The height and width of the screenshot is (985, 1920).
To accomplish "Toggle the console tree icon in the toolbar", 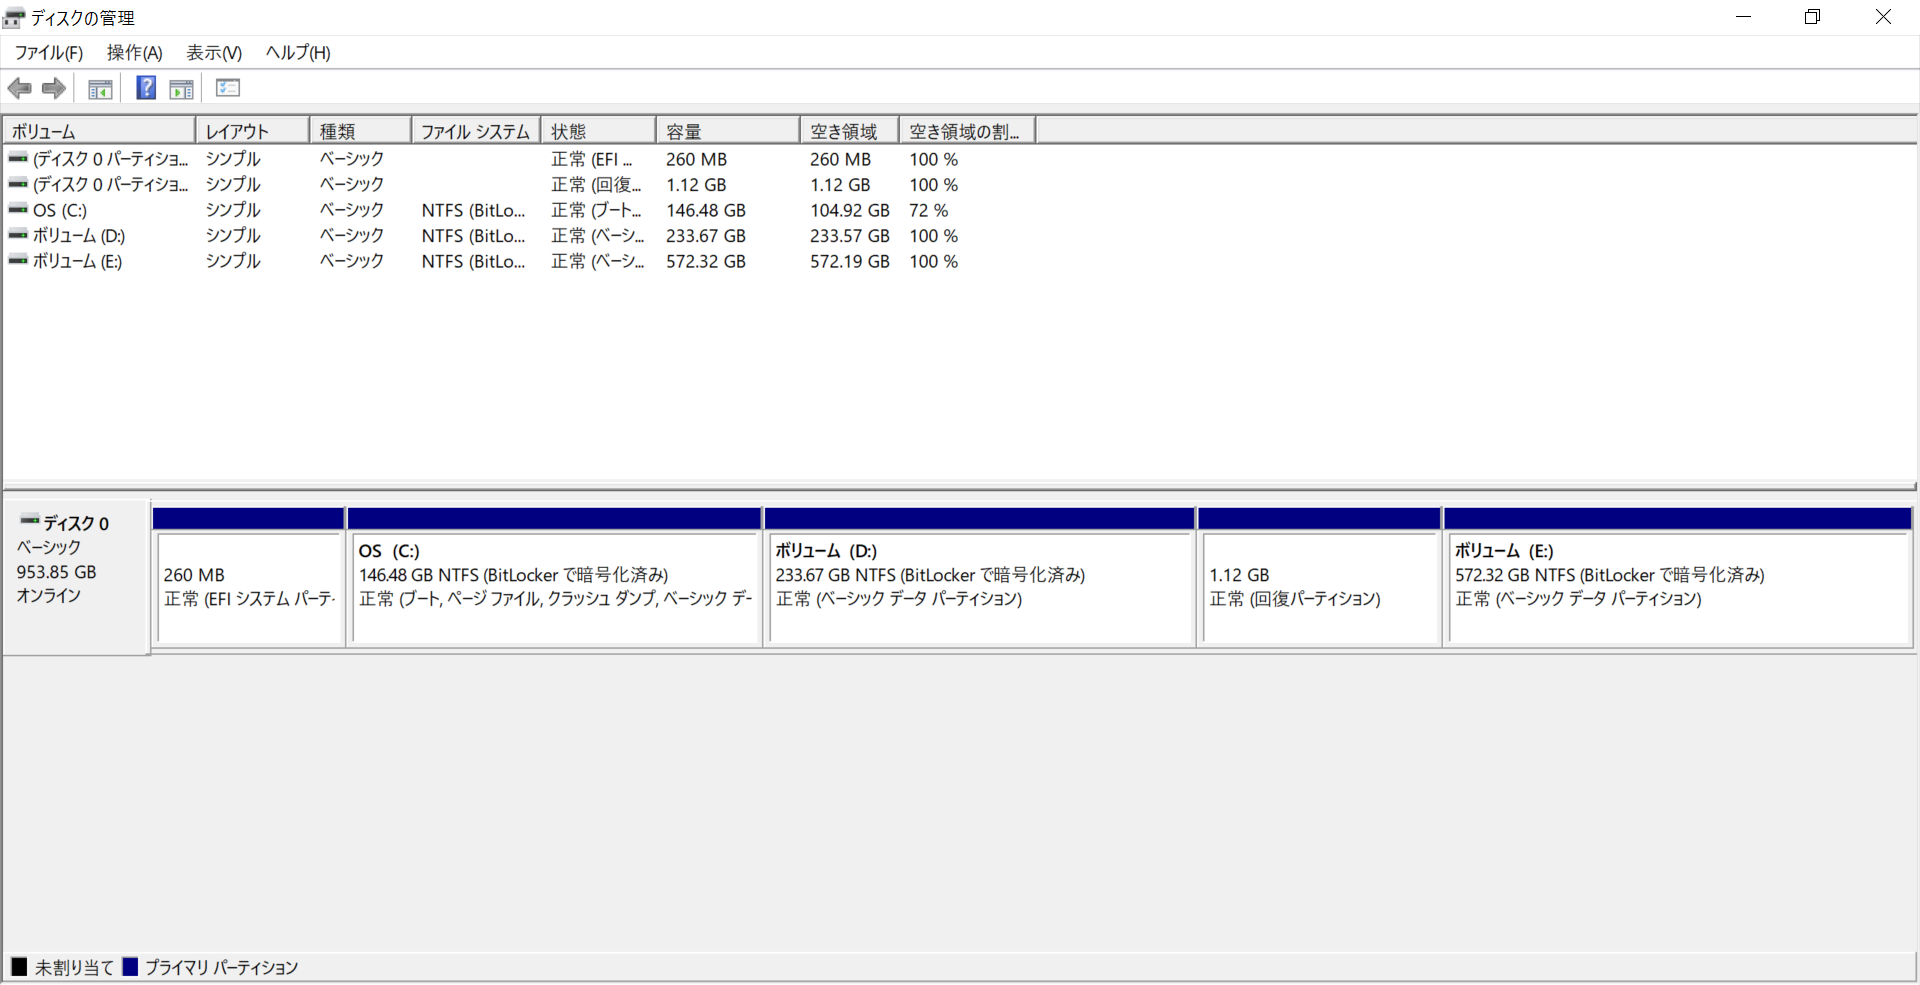I will point(100,89).
